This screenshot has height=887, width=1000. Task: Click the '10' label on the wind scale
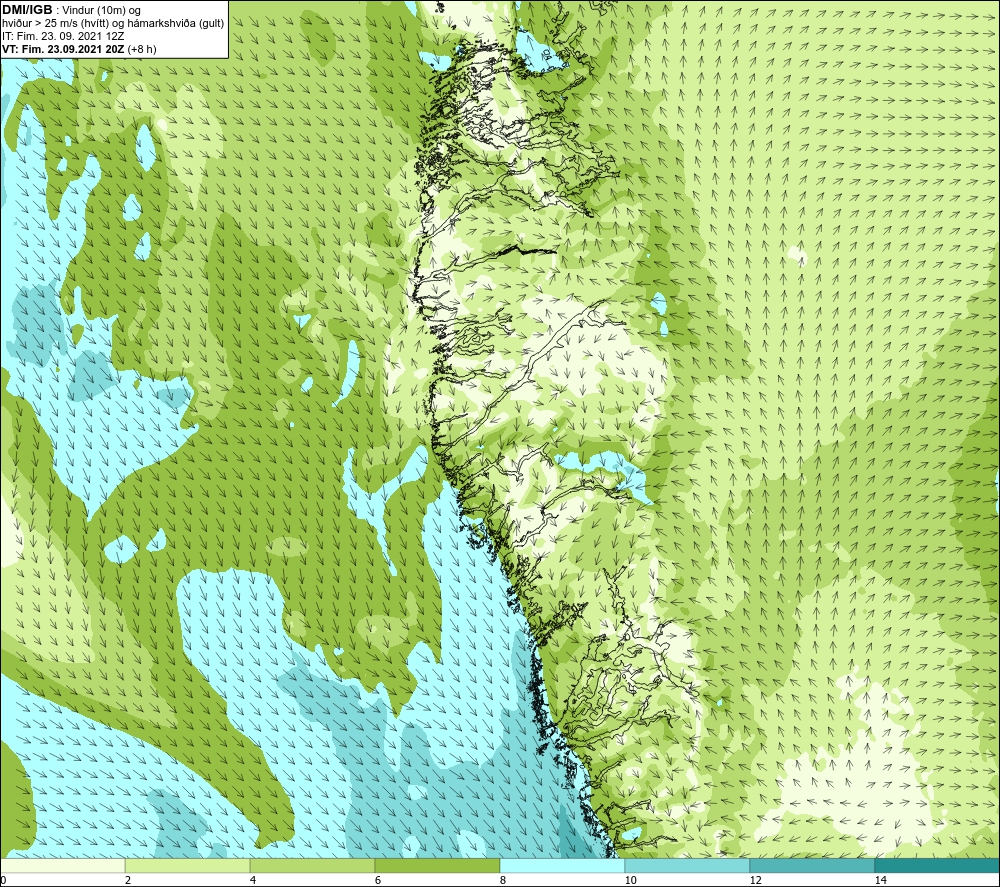pos(630,881)
